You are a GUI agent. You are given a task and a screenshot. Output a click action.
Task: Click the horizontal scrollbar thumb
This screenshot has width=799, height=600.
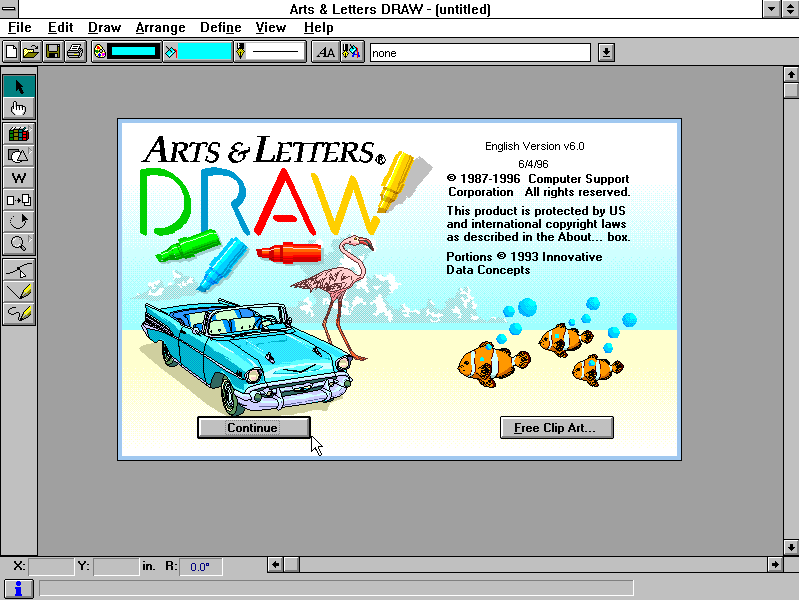[291, 564]
